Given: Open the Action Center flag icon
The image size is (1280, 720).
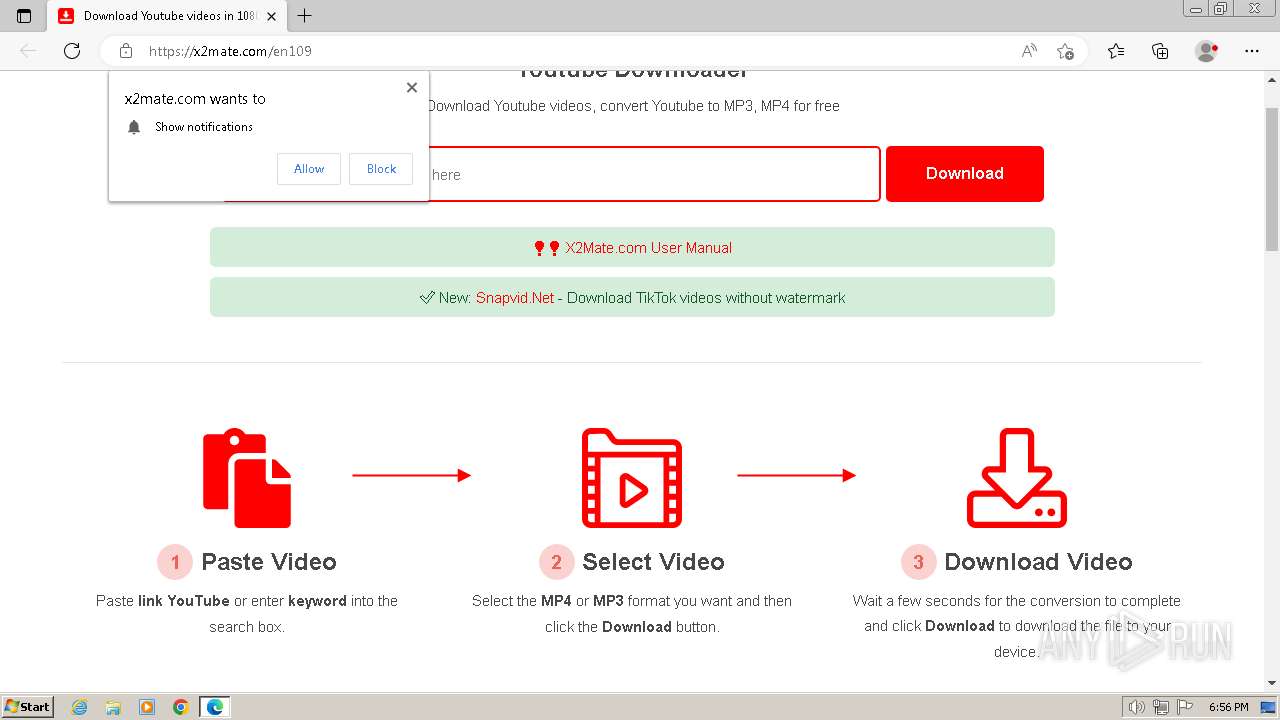Looking at the screenshot, I should (1185, 707).
